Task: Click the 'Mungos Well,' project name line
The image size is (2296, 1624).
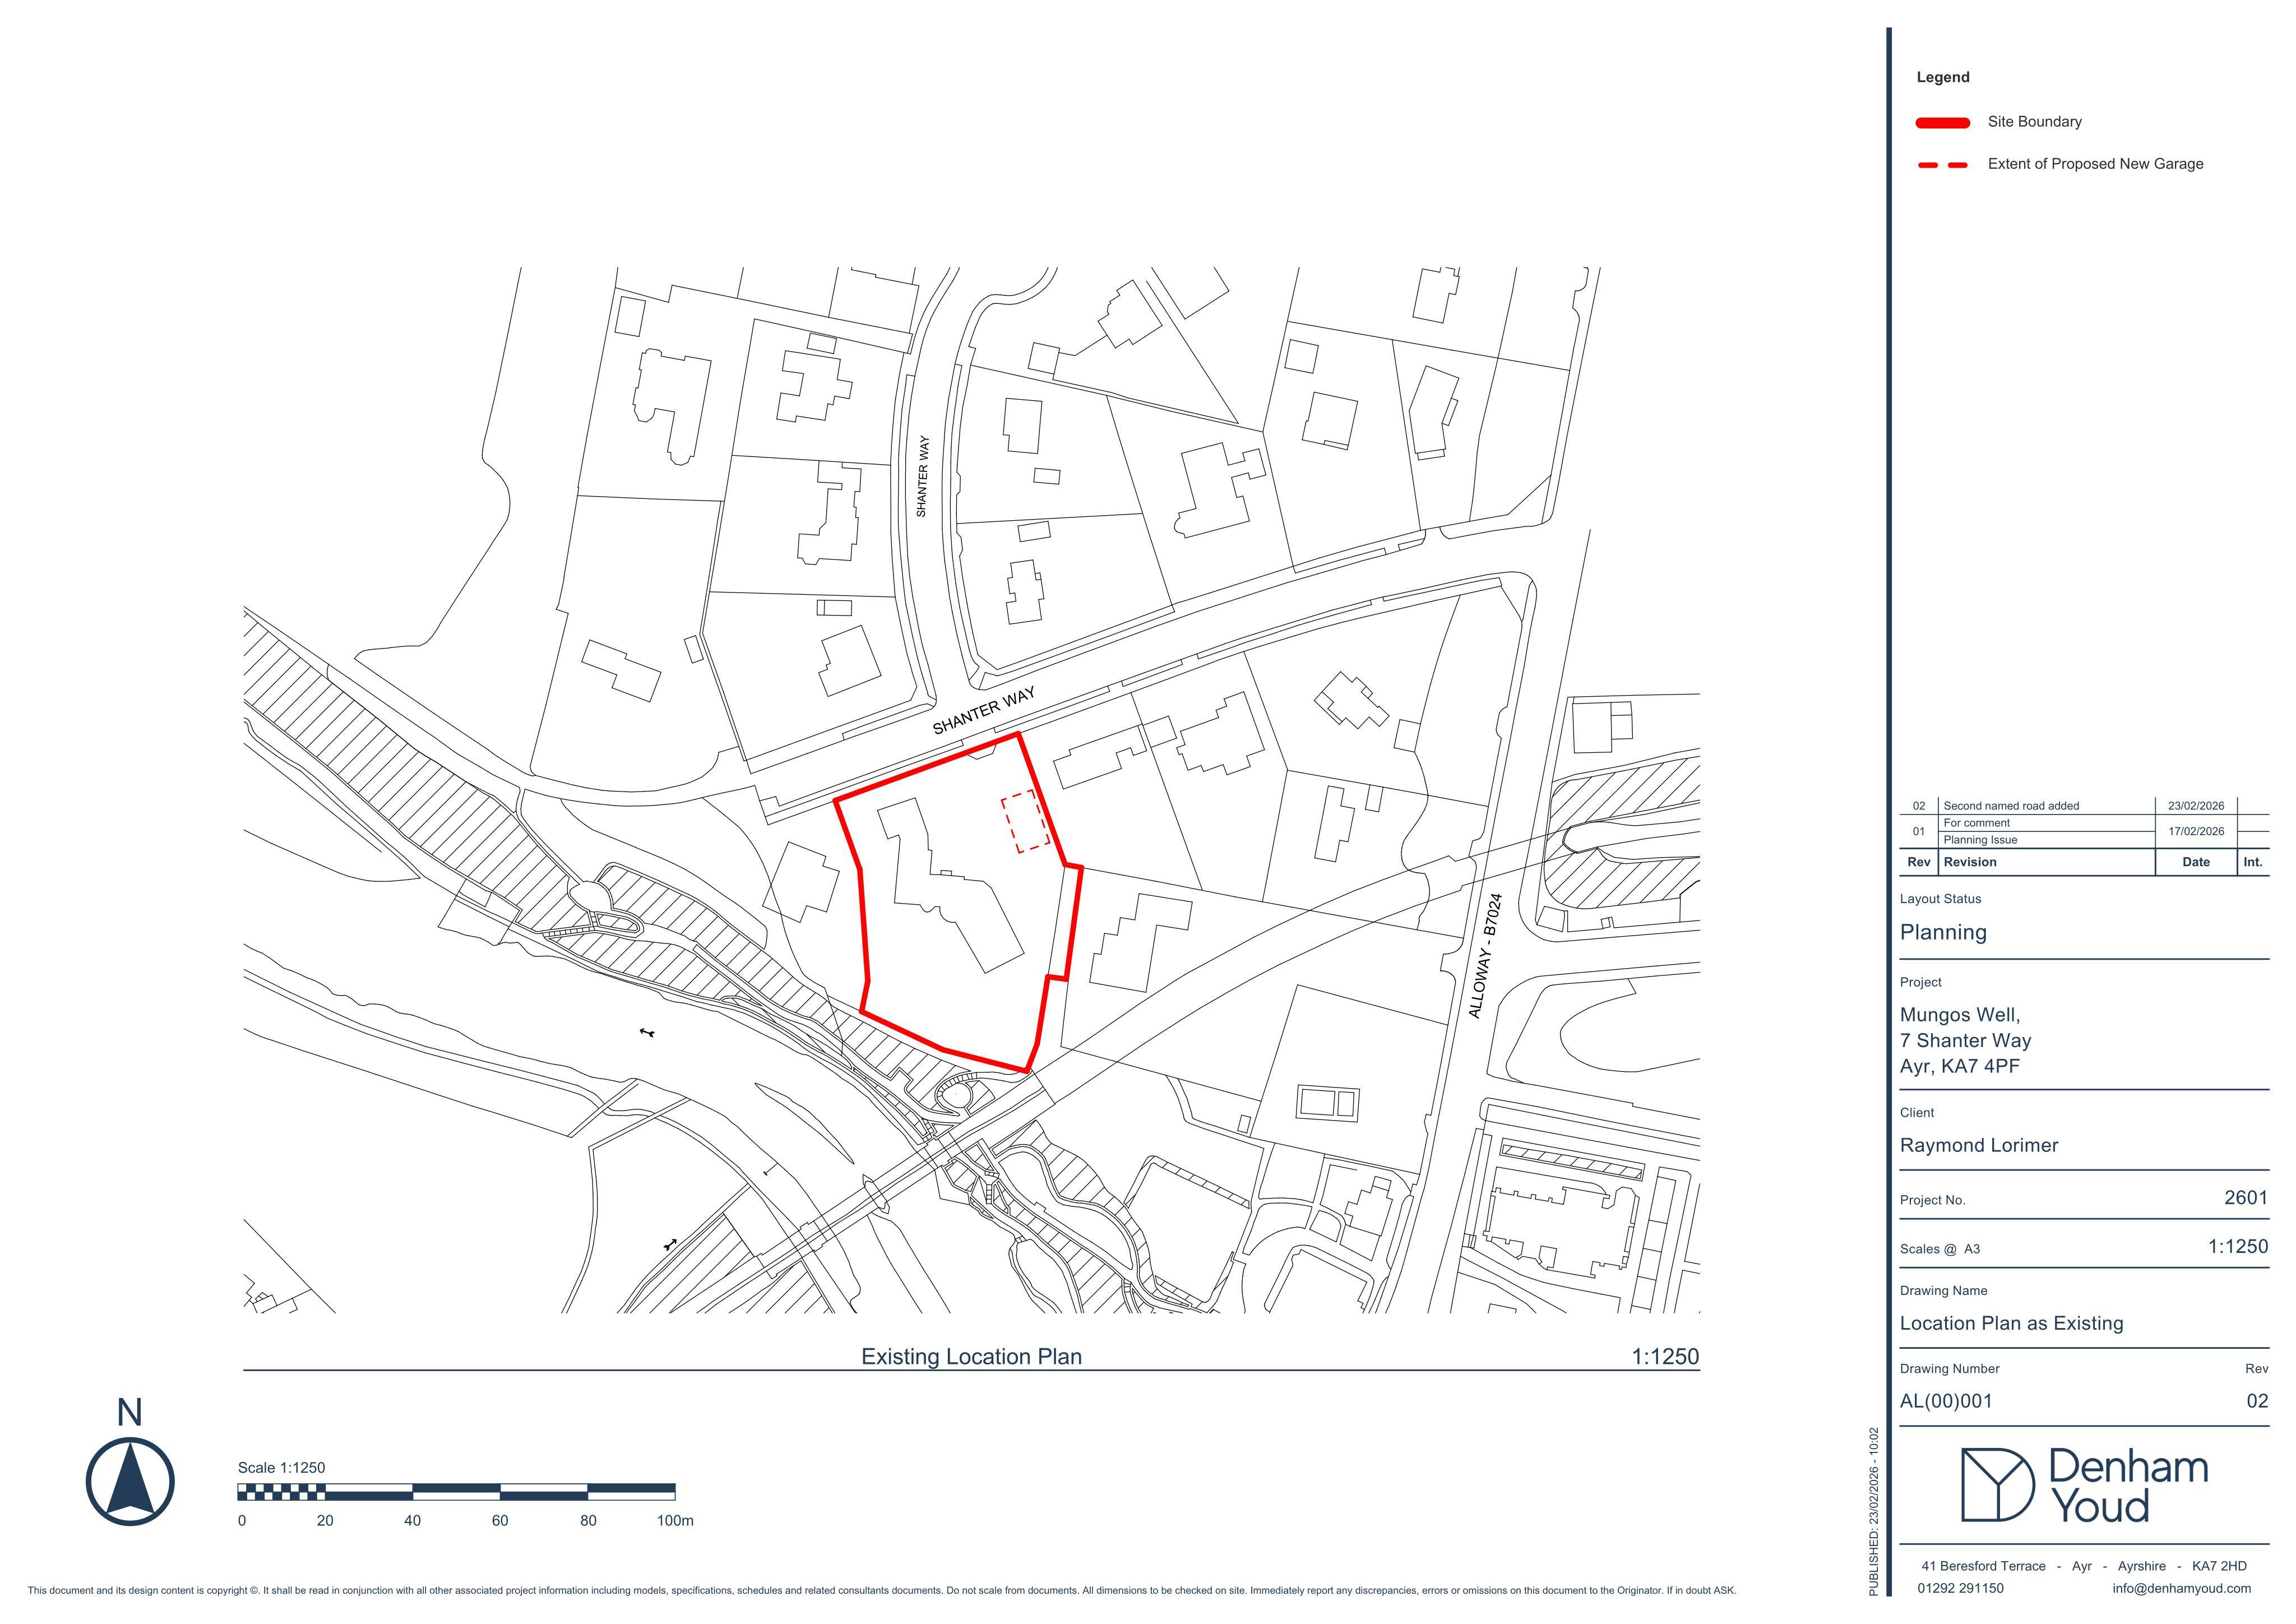Action: pyautogui.click(x=1960, y=1015)
